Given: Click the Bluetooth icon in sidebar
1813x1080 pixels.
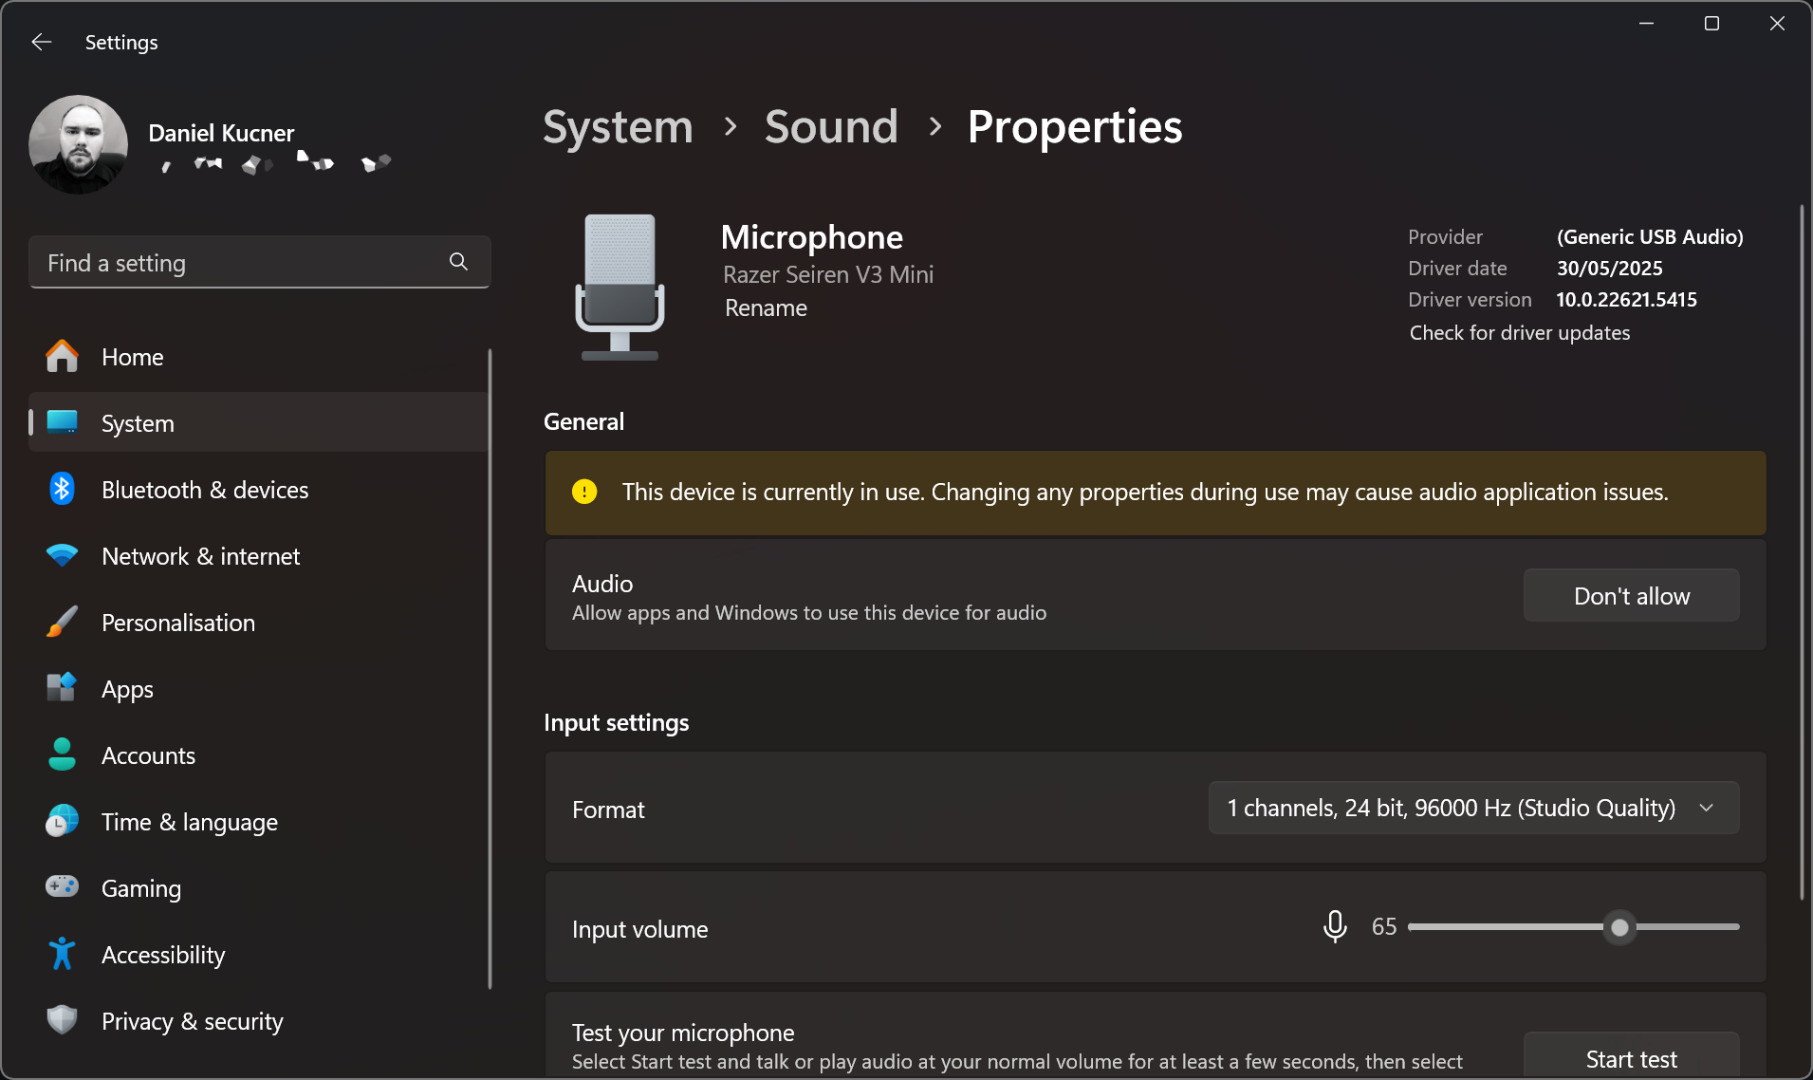Looking at the screenshot, I should coord(62,489).
